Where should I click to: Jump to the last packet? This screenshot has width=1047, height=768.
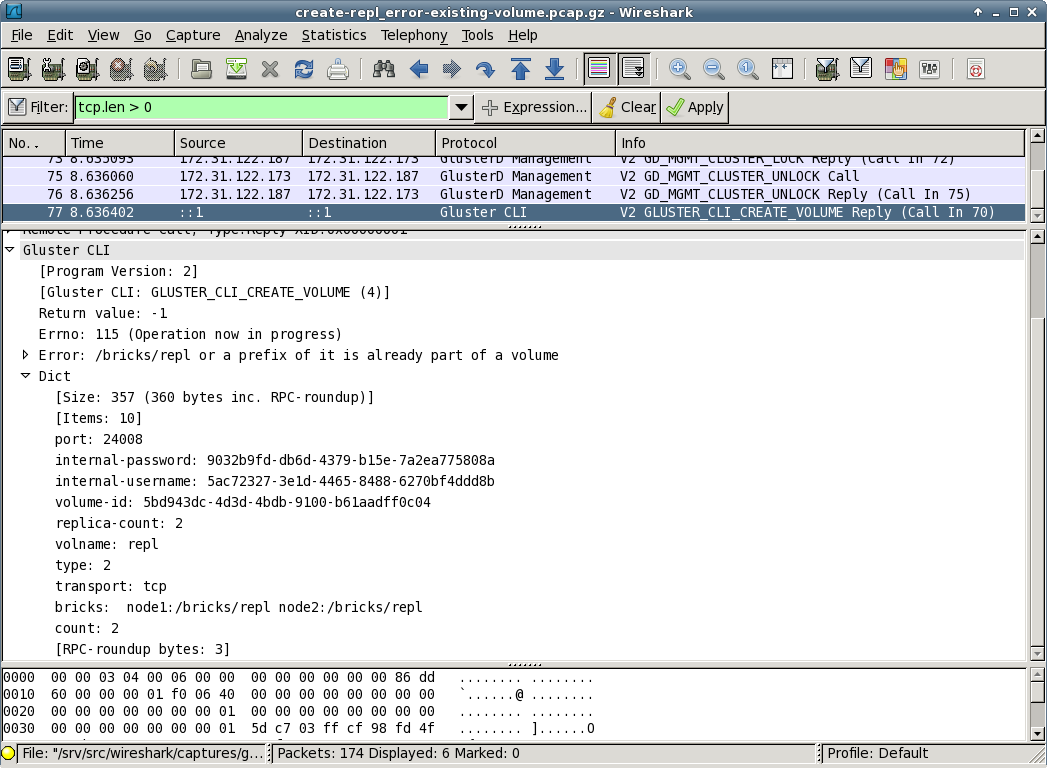tap(554, 69)
